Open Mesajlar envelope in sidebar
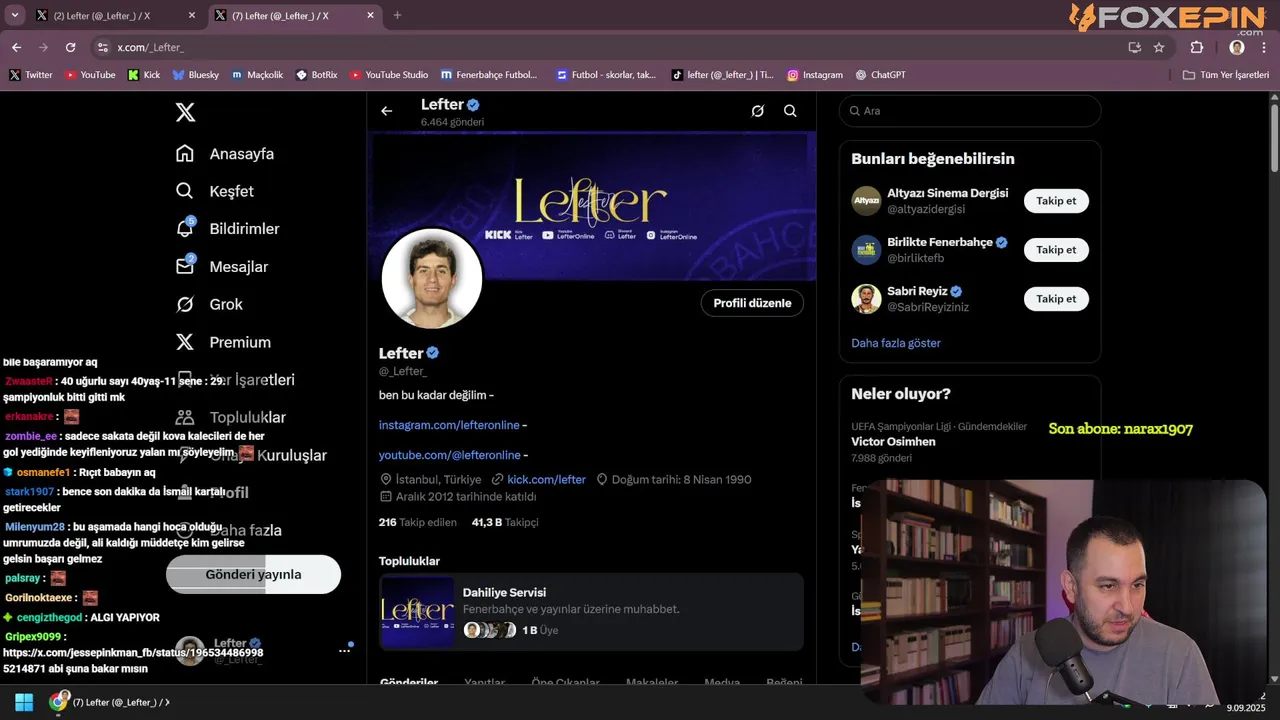 pos(185,266)
